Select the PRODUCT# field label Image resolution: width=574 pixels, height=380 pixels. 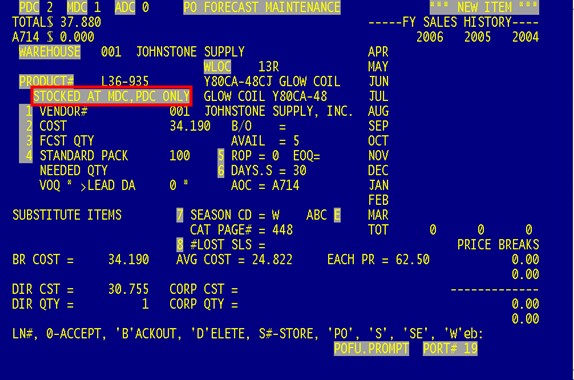[x=46, y=81]
